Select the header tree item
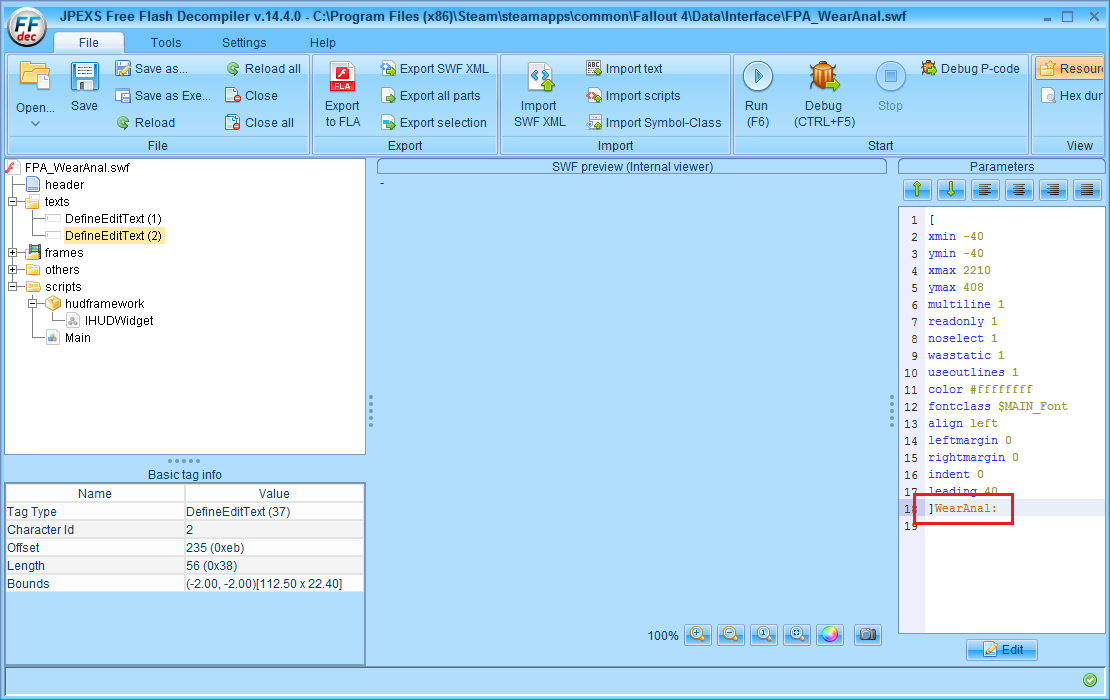This screenshot has width=1110, height=700. (64, 185)
